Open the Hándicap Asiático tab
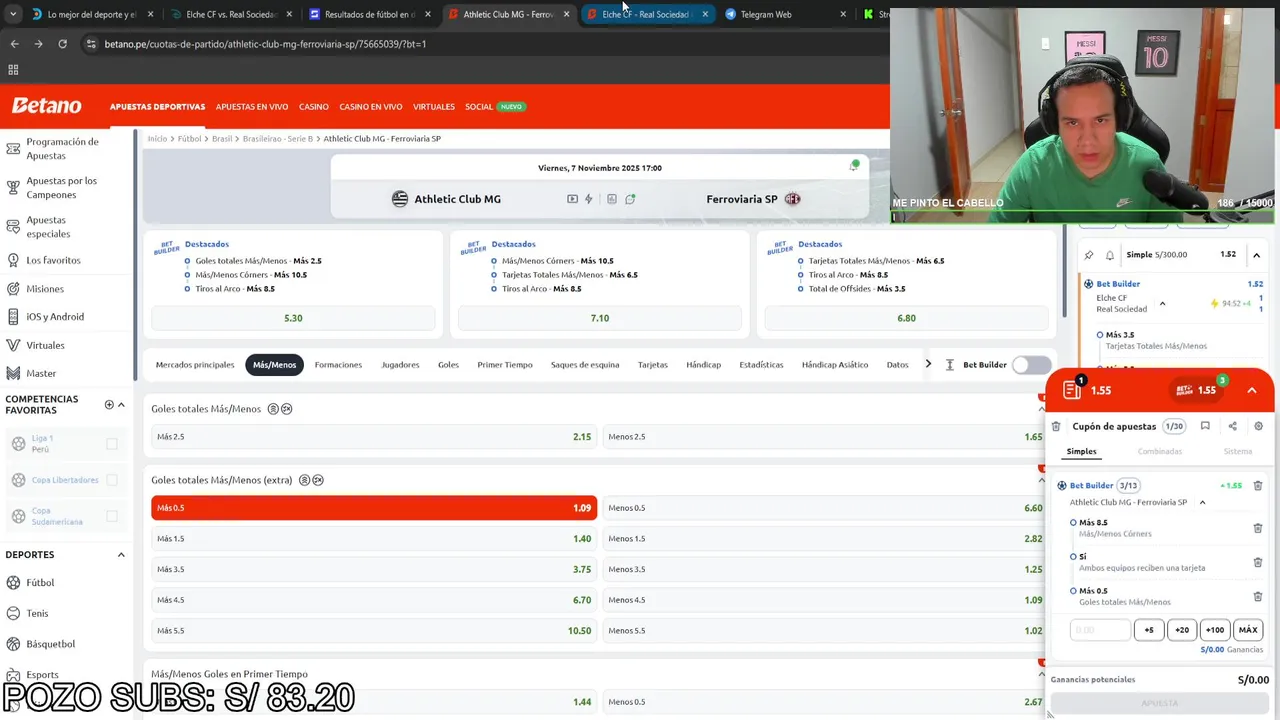This screenshot has width=1280, height=720. (835, 365)
